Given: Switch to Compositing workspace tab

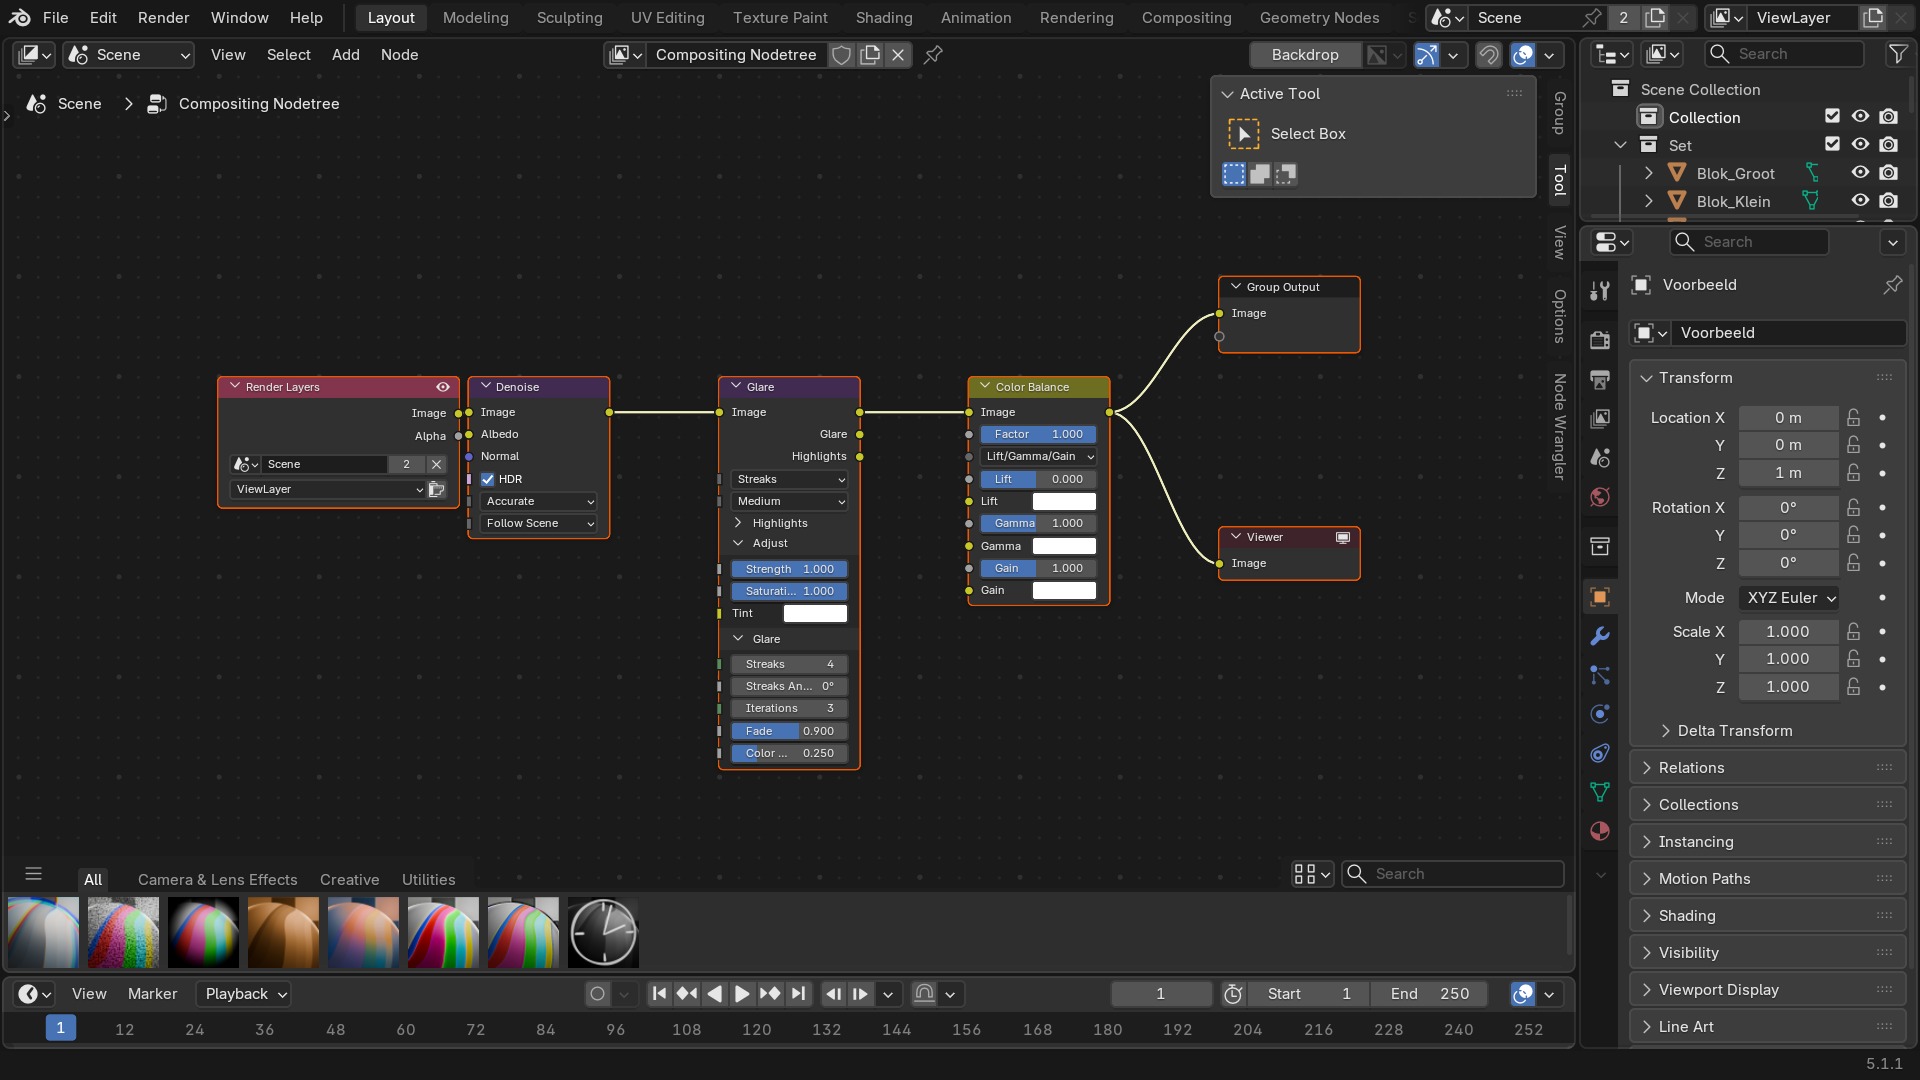Looking at the screenshot, I should pos(1186,17).
